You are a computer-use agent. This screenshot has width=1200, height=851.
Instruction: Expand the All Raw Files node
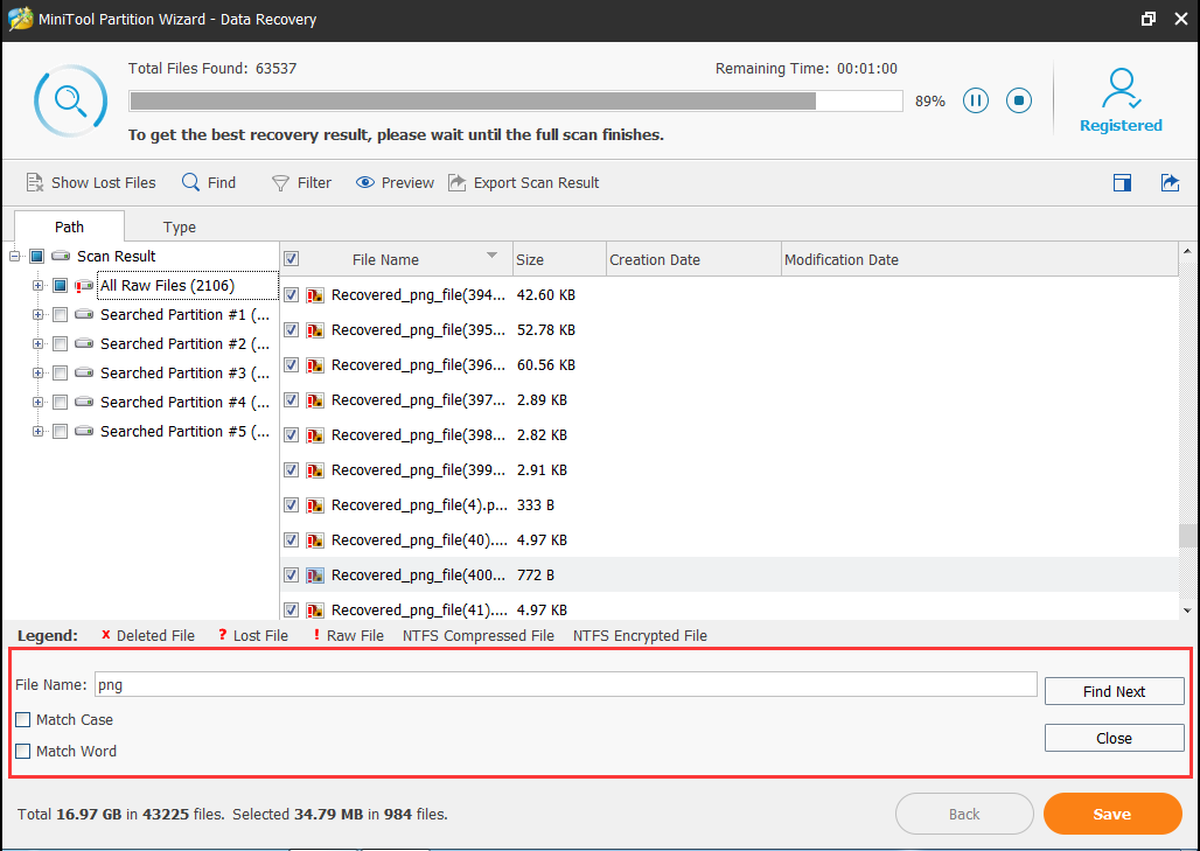tap(38, 286)
